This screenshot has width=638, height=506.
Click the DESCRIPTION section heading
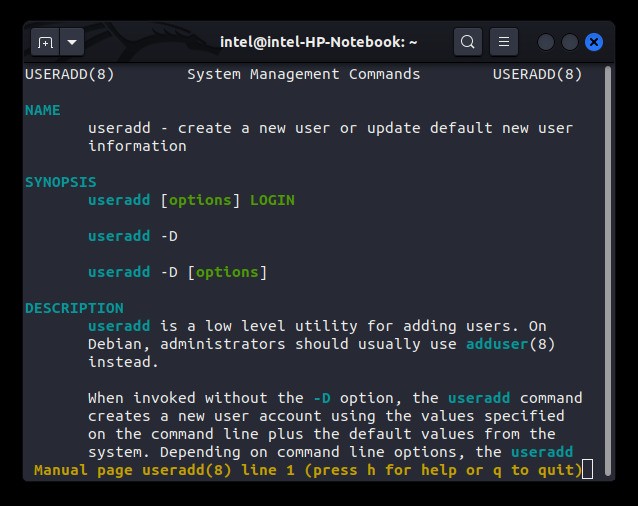[74, 308]
